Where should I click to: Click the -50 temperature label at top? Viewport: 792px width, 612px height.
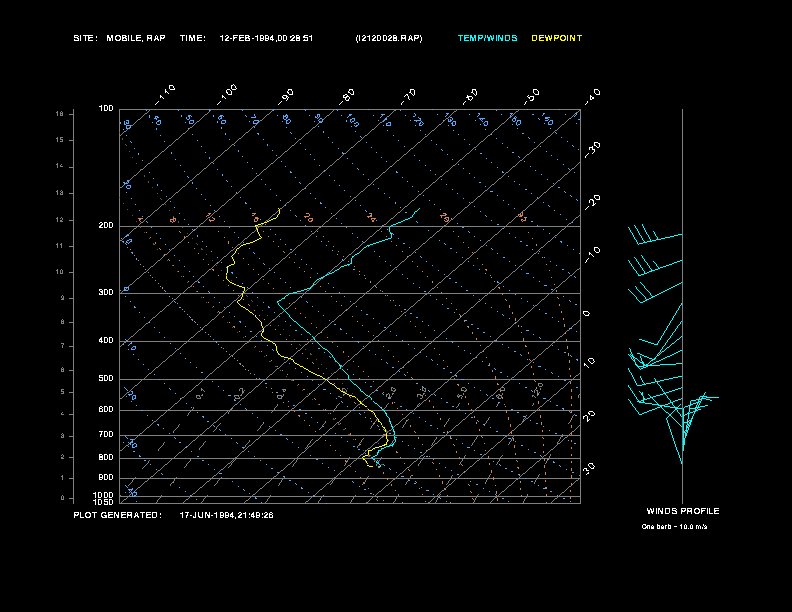(x=531, y=97)
